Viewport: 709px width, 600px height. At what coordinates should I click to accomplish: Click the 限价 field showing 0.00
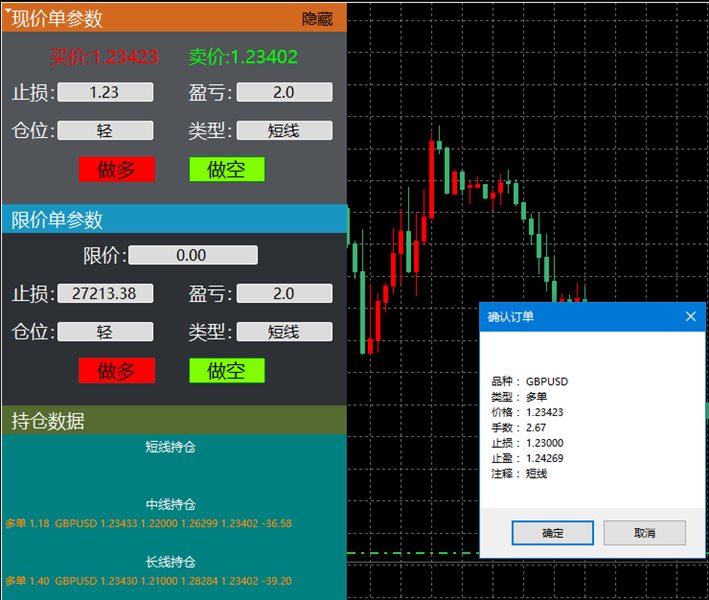tap(193, 255)
